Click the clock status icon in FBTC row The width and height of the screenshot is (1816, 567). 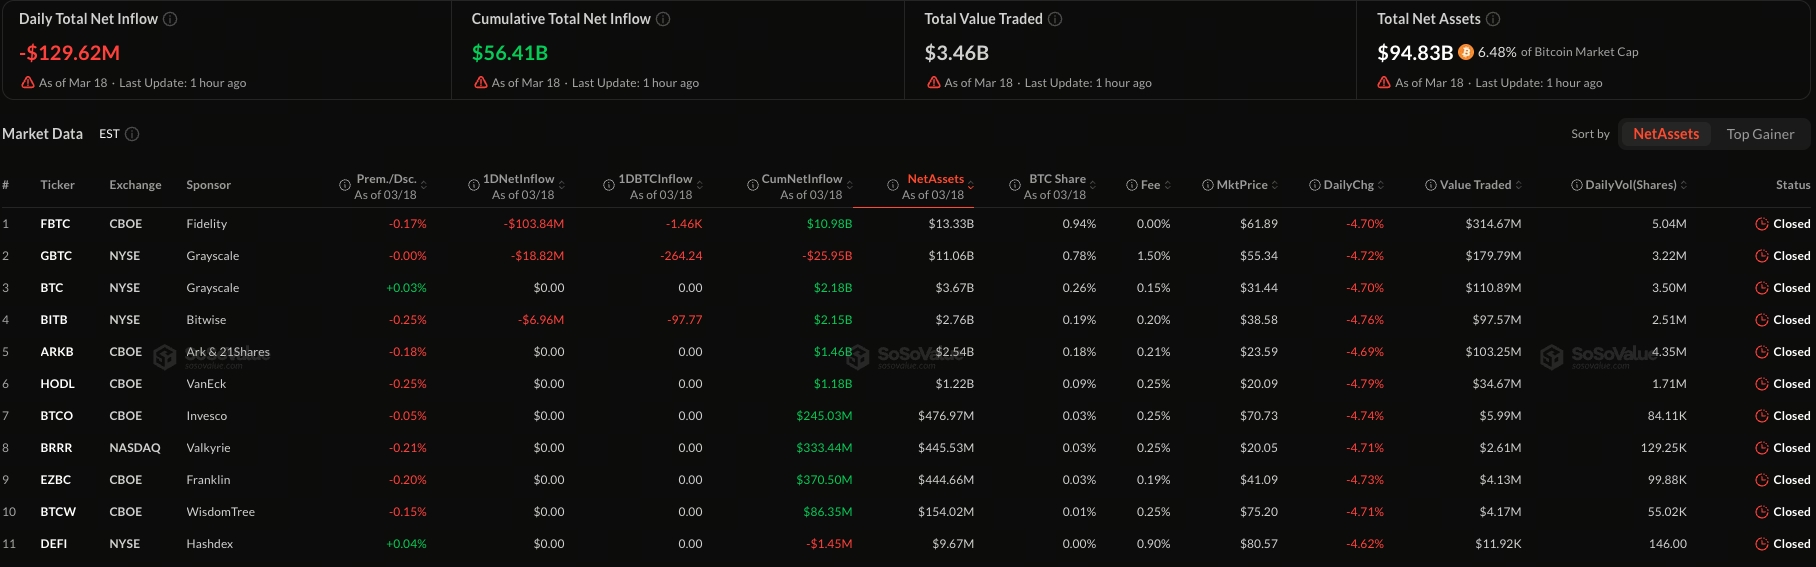point(1762,224)
